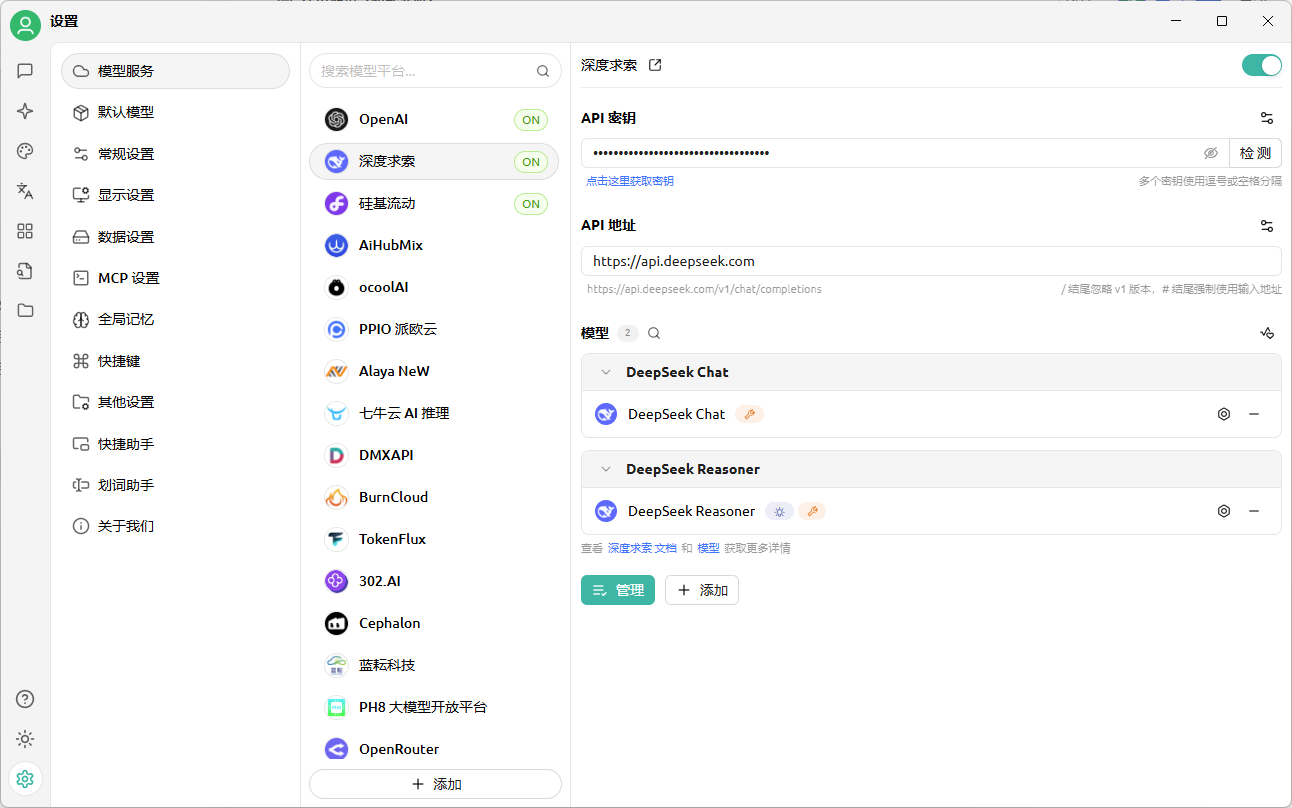Screen dimensions: 1292x808
Task: Click settings gear for DeepSeek Reasoner model
Action: 1223,511
